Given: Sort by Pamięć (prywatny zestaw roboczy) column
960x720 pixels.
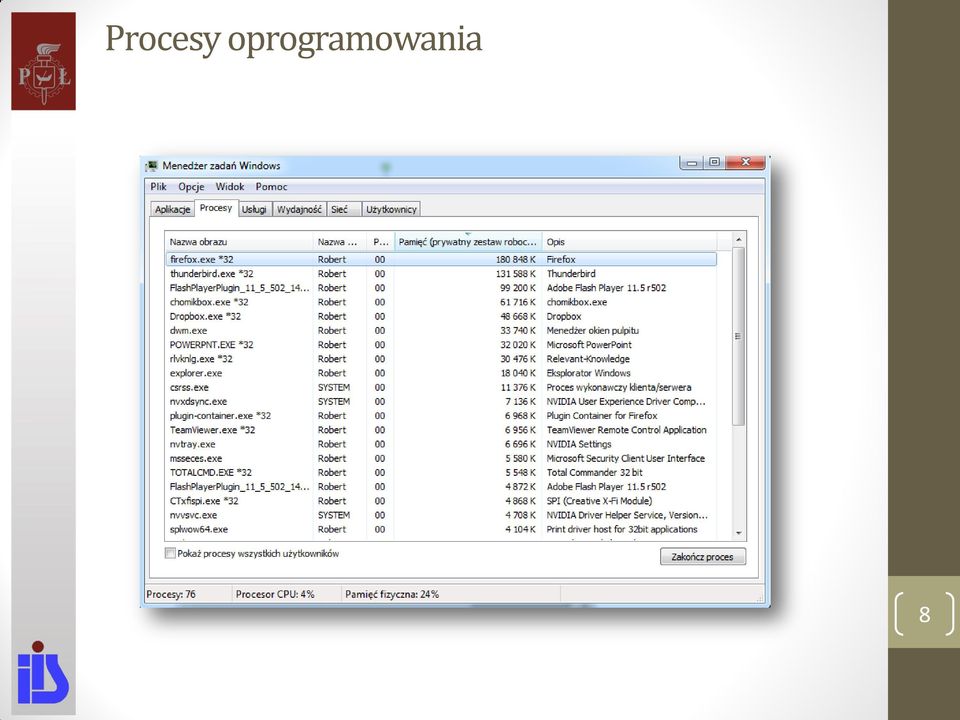Looking at the screenshot, I should tap(468, 242).
